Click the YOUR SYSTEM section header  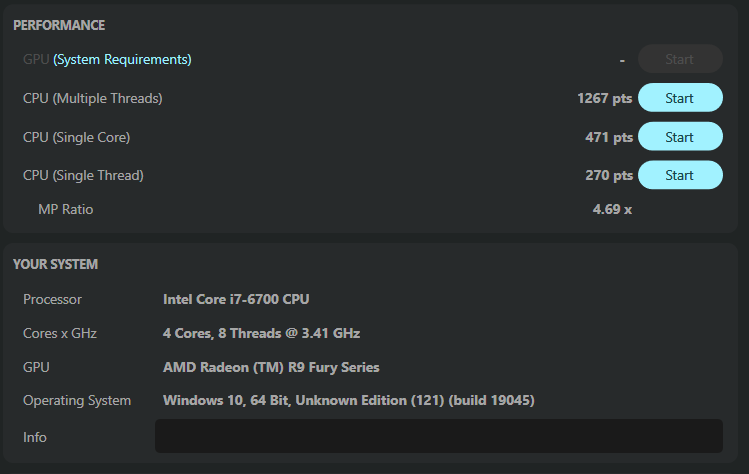coord(55,264)
